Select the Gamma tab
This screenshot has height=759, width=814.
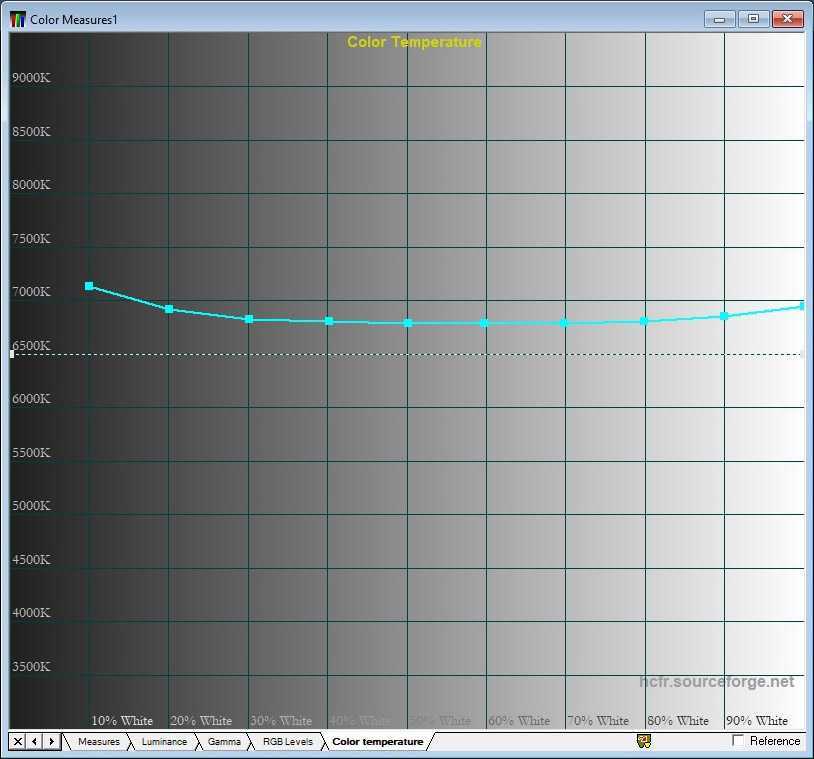pos(224,742)
